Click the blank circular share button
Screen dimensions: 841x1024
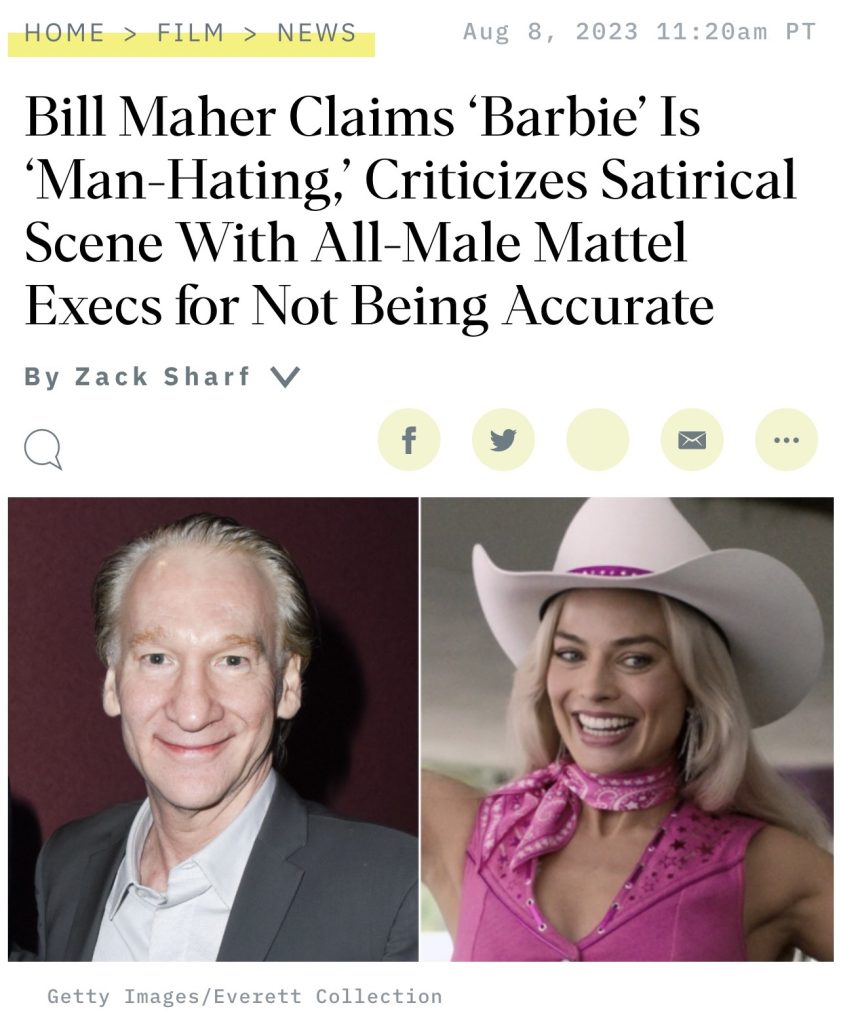[597, 440]
